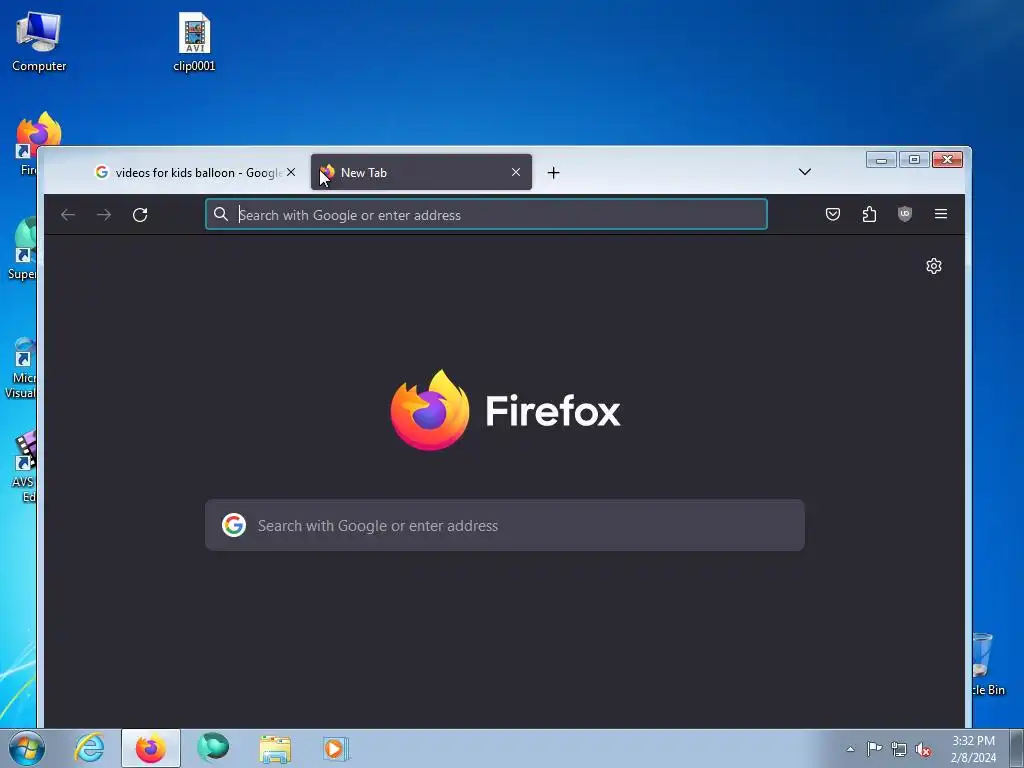The width and height of the screenshot is (1024, 768).
Task: Select Recycle Bin on desktop
Action: click(x=988, y=664)
